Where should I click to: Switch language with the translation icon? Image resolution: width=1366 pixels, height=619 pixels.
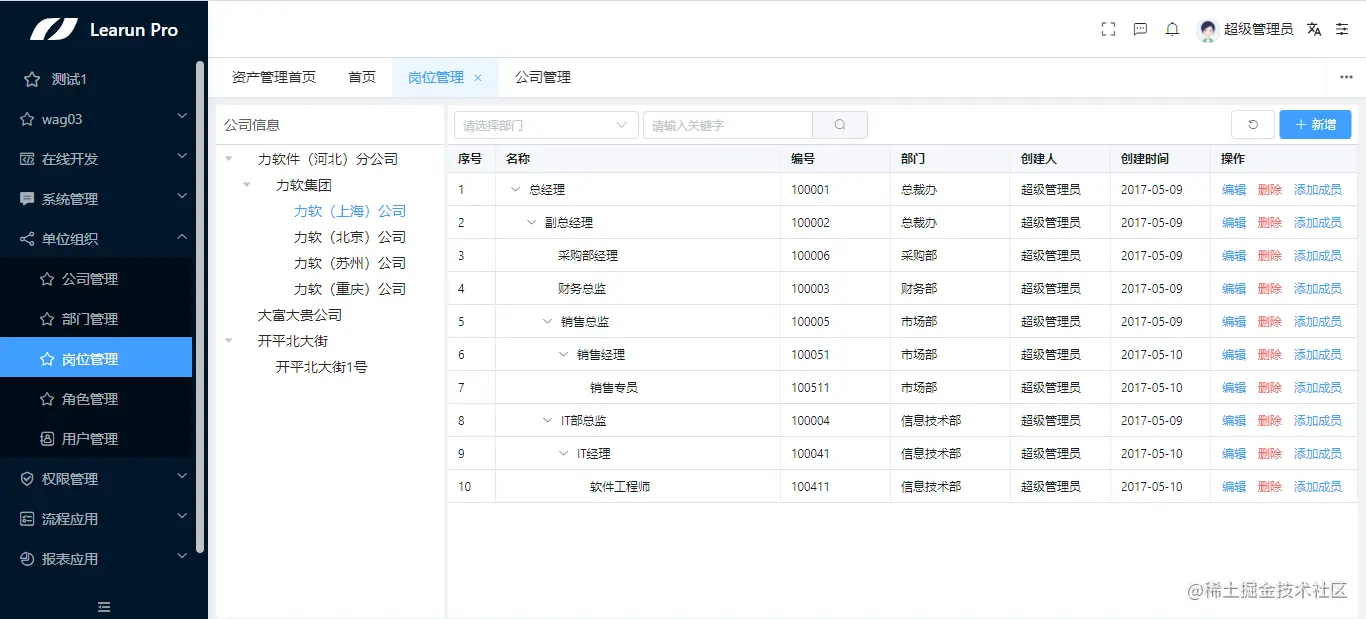[x=1314, y=29]
